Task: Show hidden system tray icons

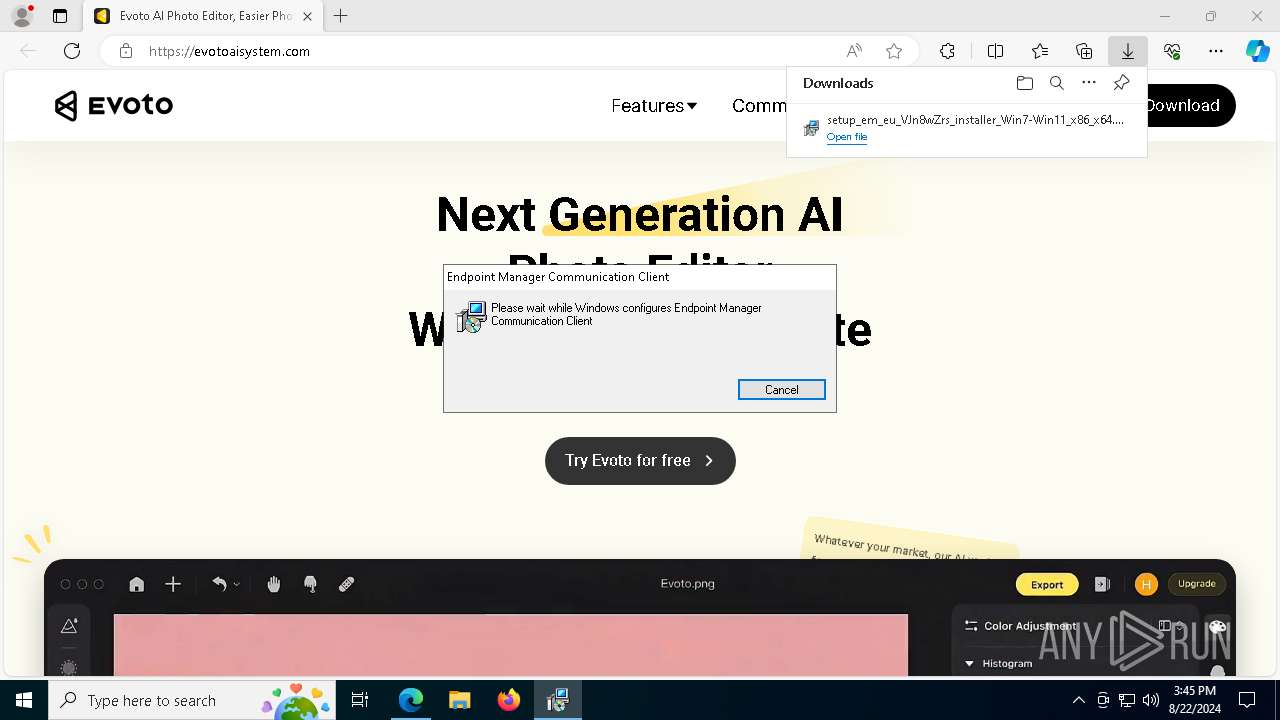Action: pyautogui.click(x=1078, y=701)
